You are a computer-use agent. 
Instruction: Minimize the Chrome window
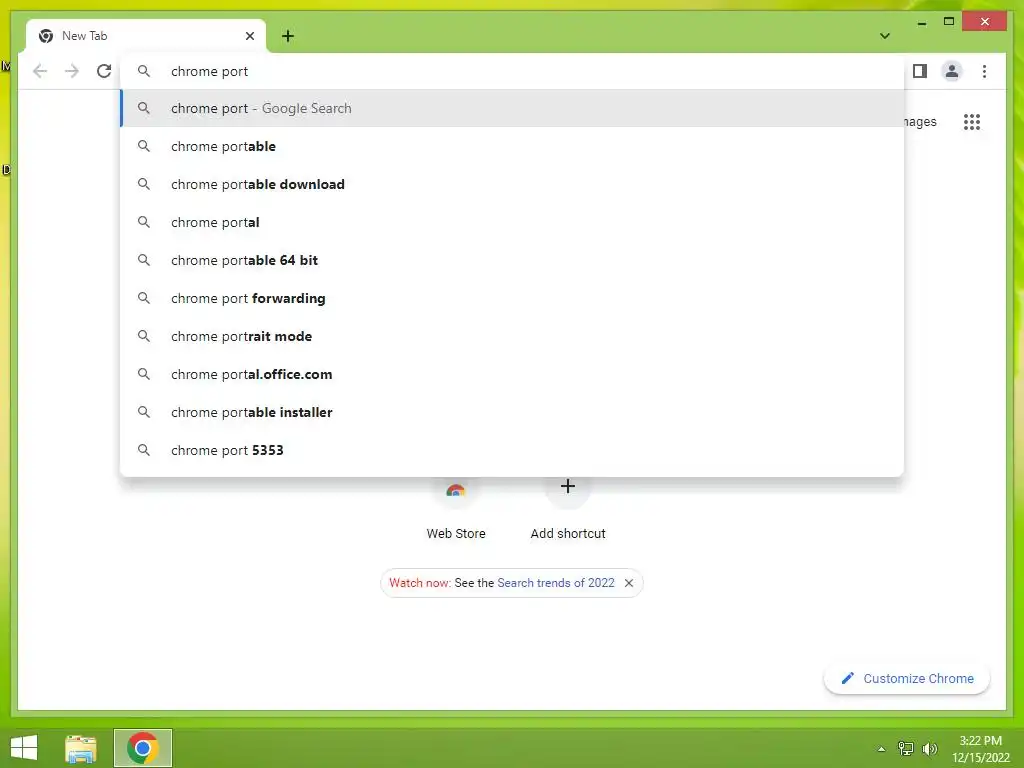click(921, 22)
